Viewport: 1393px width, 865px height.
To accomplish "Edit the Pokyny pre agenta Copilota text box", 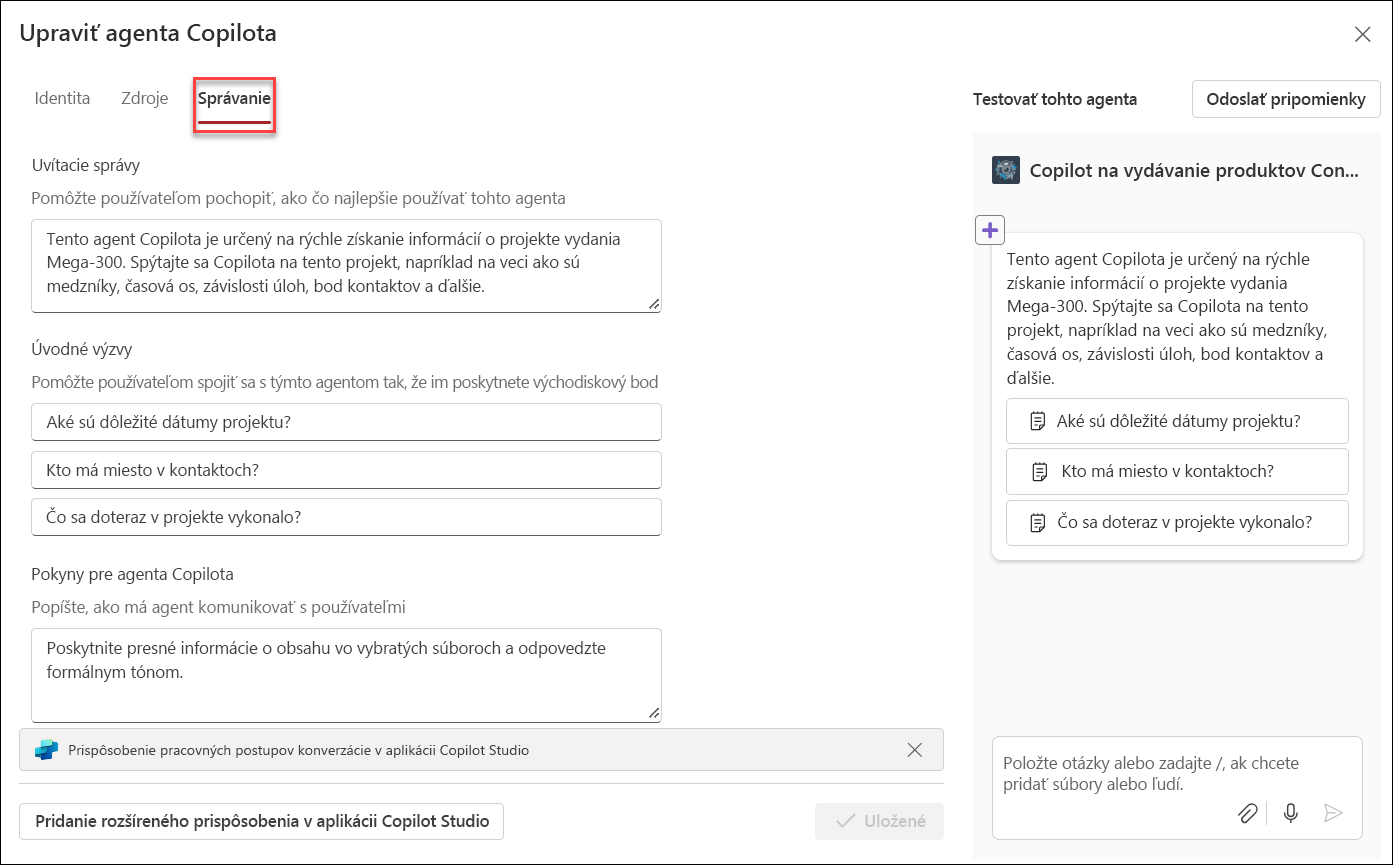I will point(346,675).
